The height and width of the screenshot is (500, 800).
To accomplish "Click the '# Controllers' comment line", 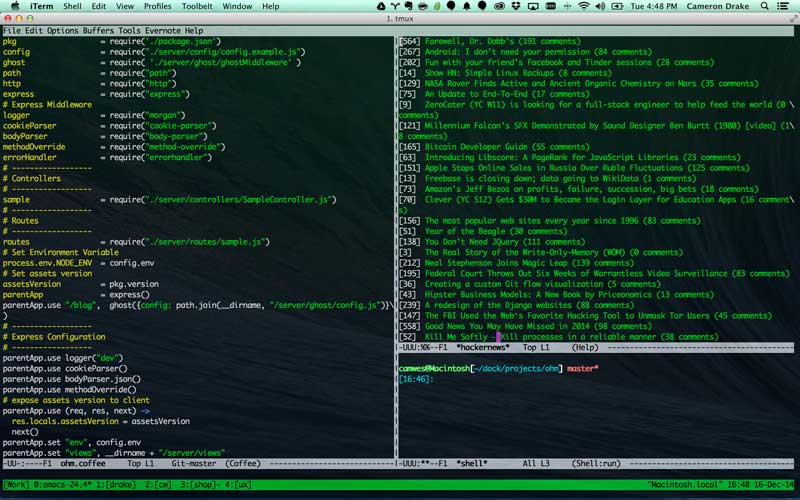I will tap(32, 179).
